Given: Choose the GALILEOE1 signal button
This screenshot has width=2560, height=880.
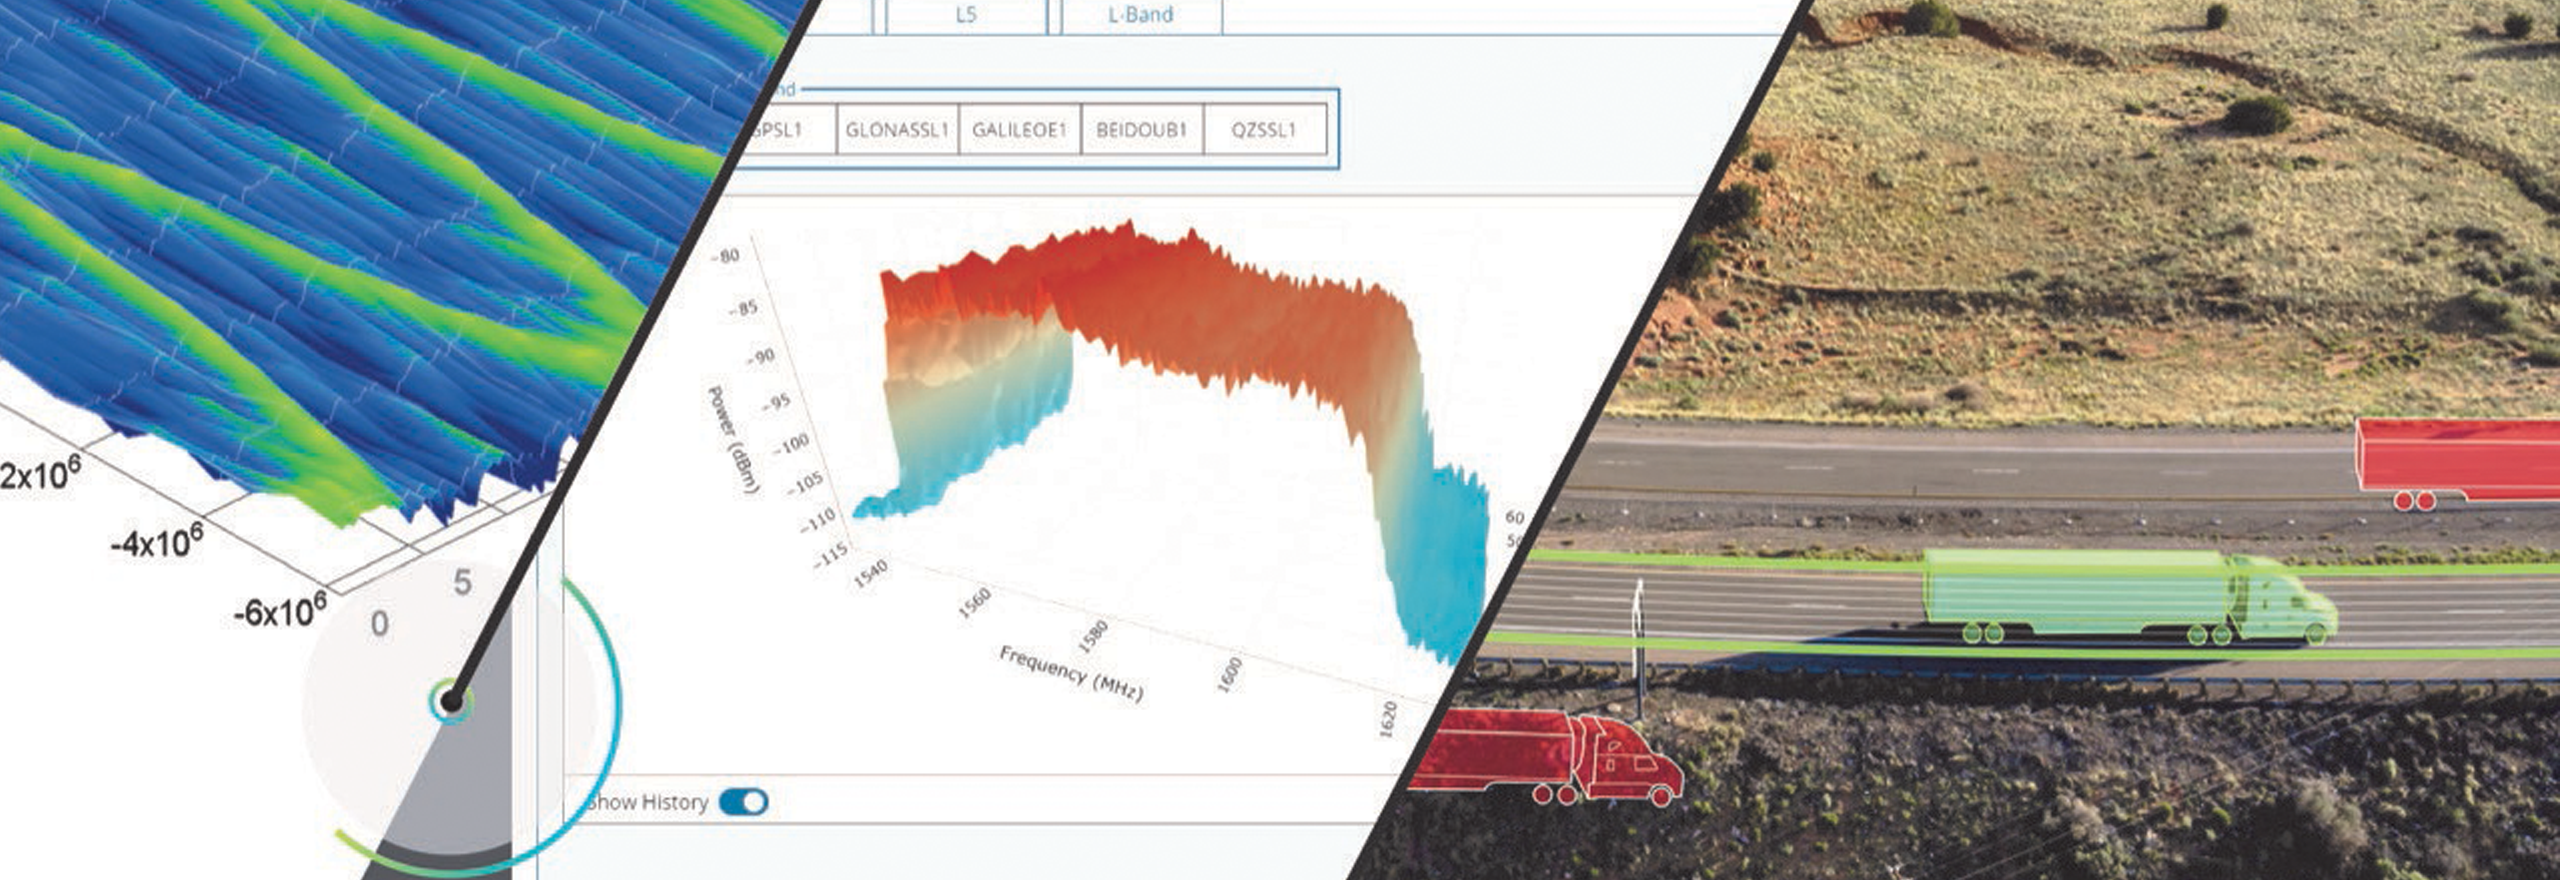Looking at the screenshot, I should click(1020, 130).
